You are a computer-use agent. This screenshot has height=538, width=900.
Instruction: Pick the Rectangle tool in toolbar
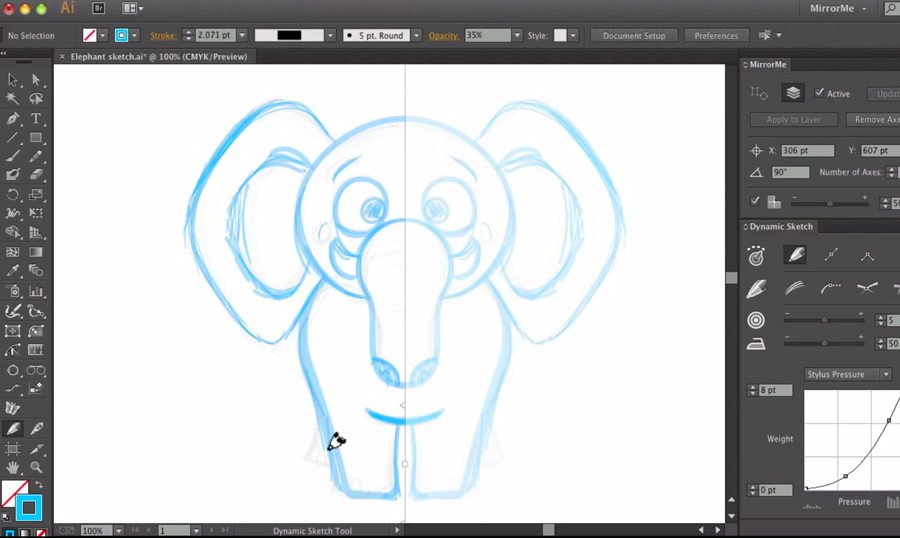pos(36,137)
